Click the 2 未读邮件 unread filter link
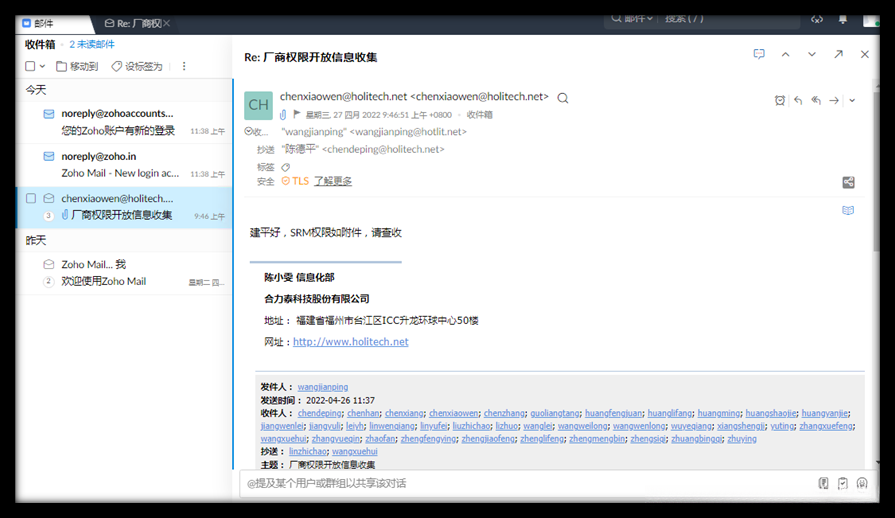The width and height of the screenshot is (895, 518). pos(92,44)
